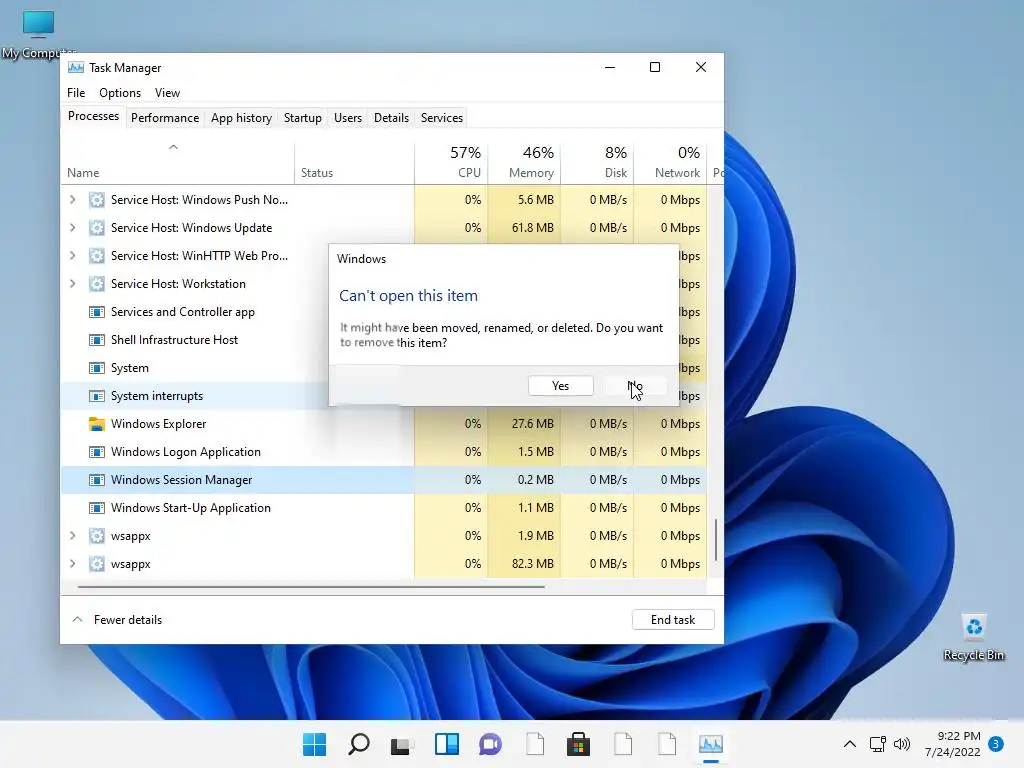The image size is (1024, 768).
Task: Open the network icon in system tray
Action: 878,744
